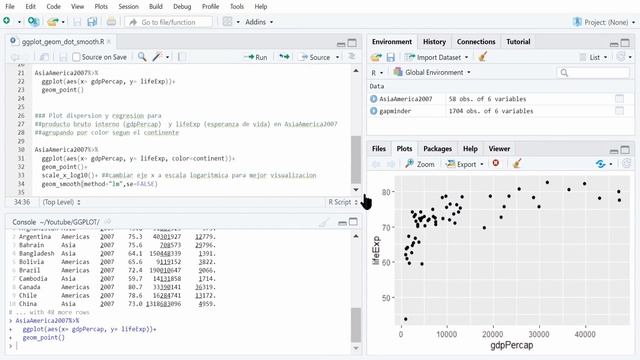
Task: Click the Publish plot icon
Action: coord(600,164)
